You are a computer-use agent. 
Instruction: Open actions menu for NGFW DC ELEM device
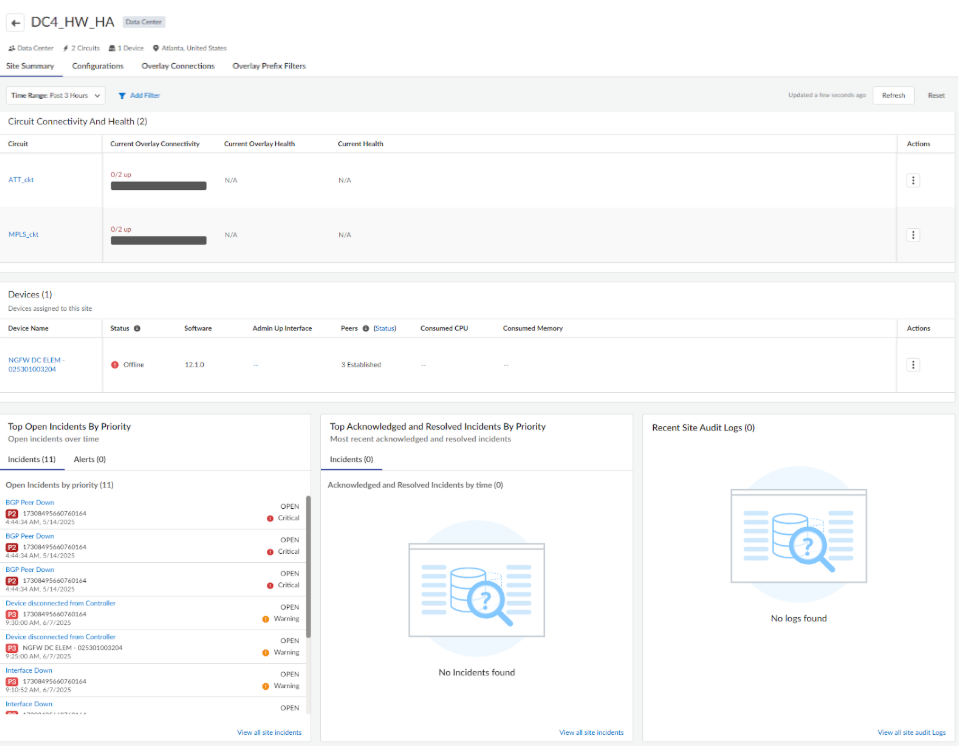click(x=912, y=365)
